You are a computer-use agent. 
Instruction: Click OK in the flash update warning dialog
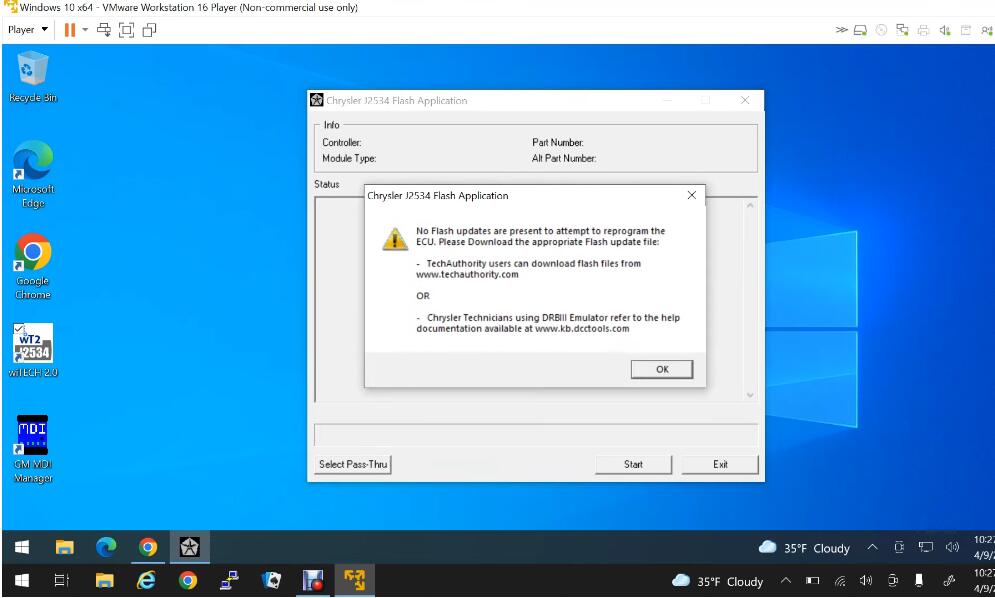pos(661,369)
